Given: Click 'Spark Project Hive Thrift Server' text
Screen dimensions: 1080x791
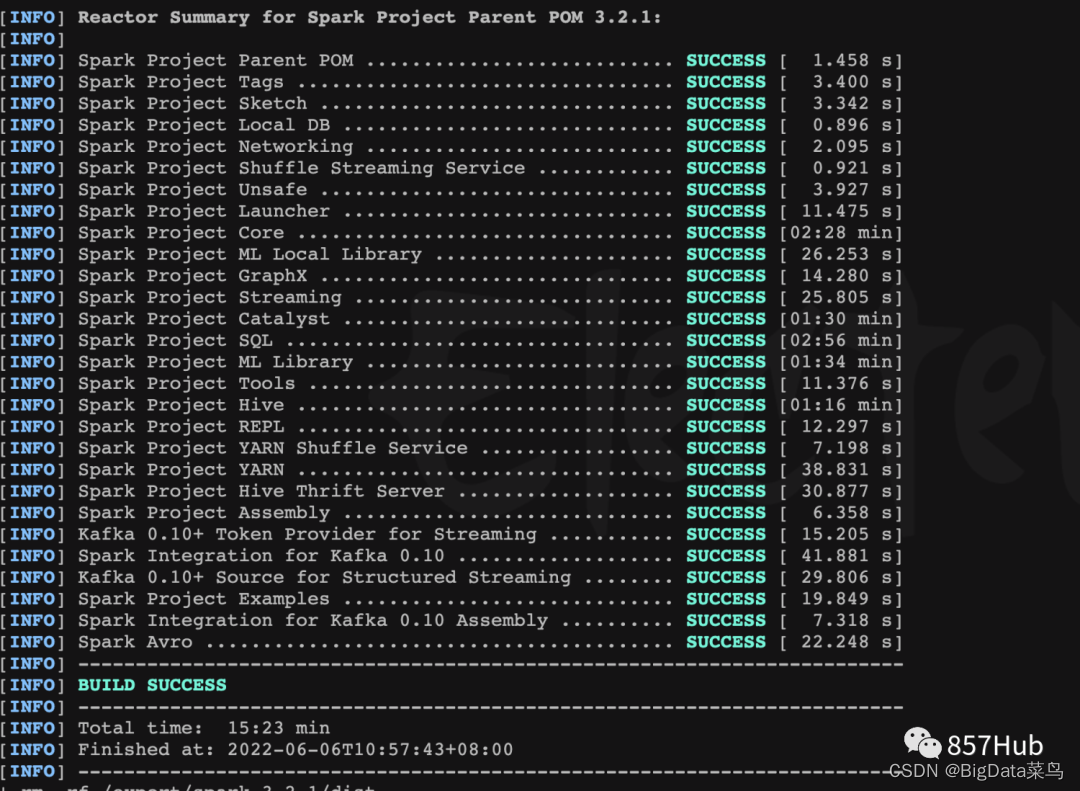Looking at the screenshot, I should coord(261,491).
